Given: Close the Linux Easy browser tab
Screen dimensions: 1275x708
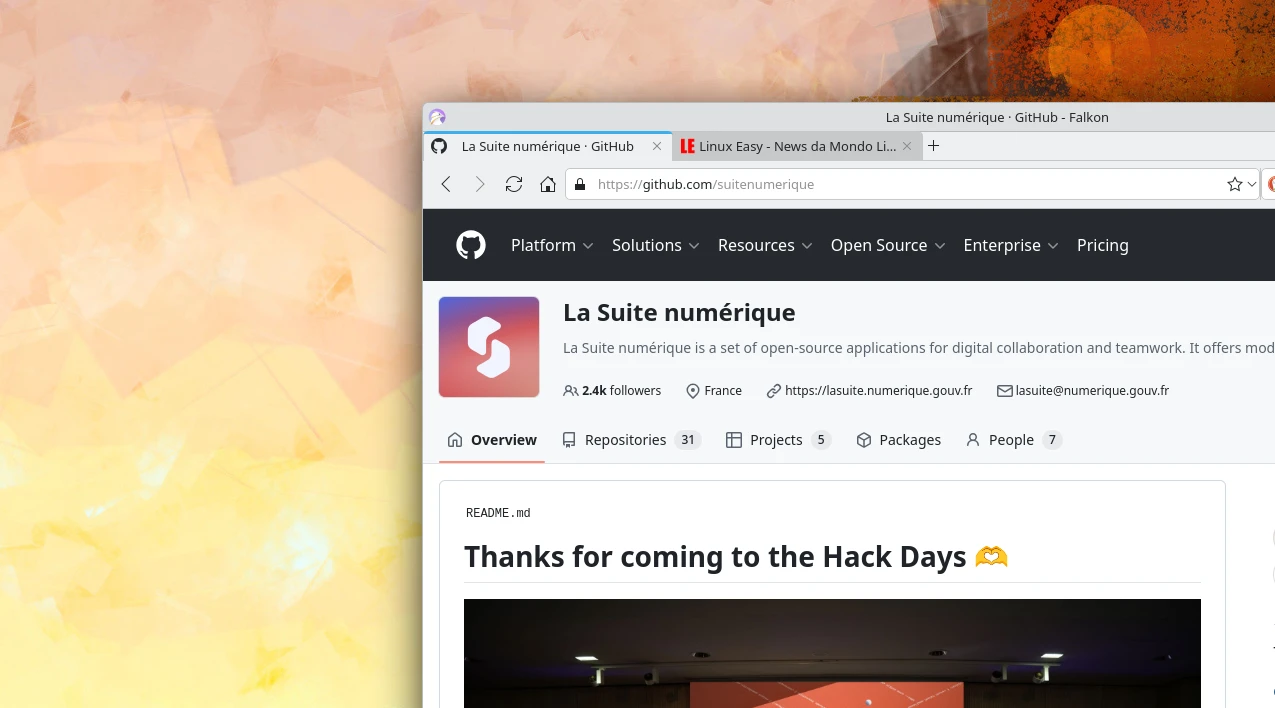Looking at the screenshot, I should point(907,146).
